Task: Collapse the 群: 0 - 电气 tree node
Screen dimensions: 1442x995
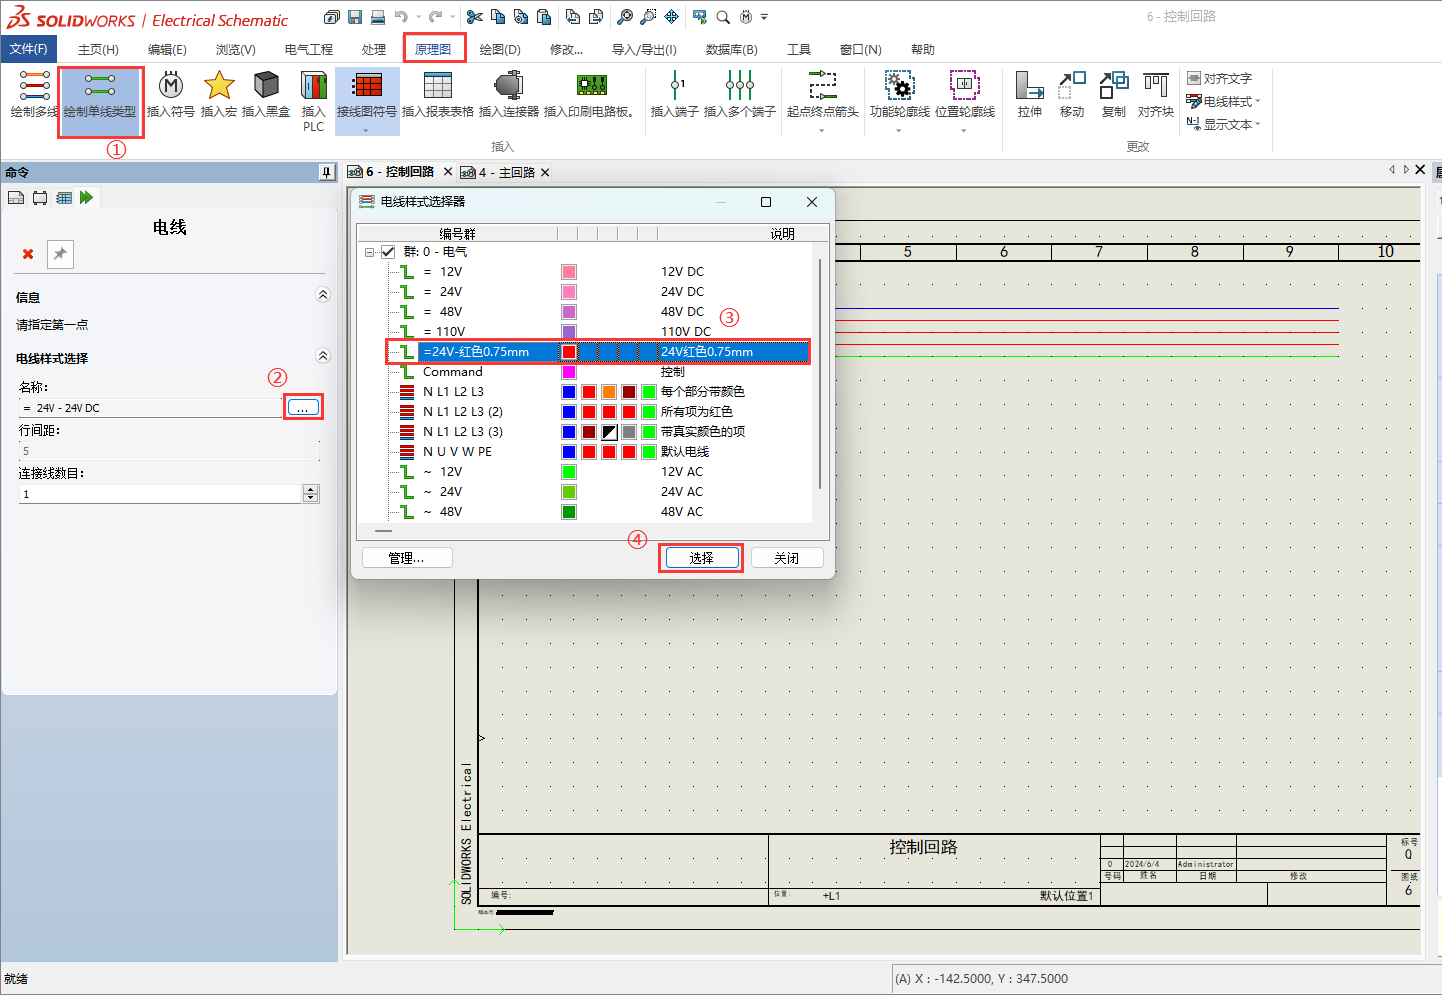Action: pos(370,252)
